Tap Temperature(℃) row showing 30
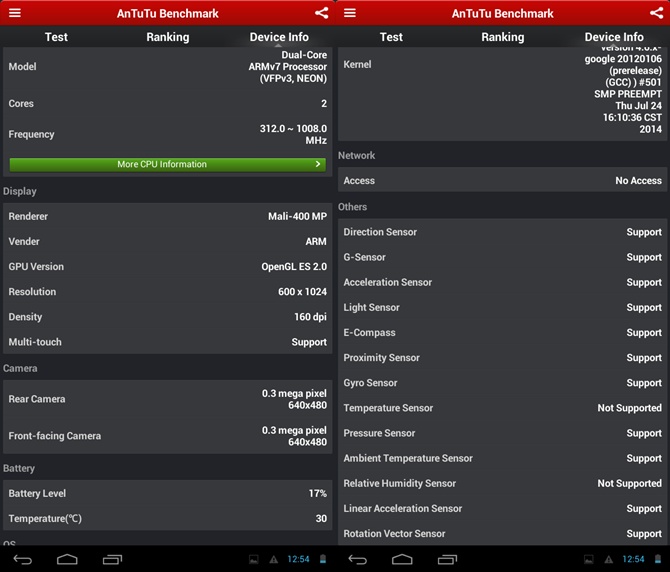 pos(168,518)
